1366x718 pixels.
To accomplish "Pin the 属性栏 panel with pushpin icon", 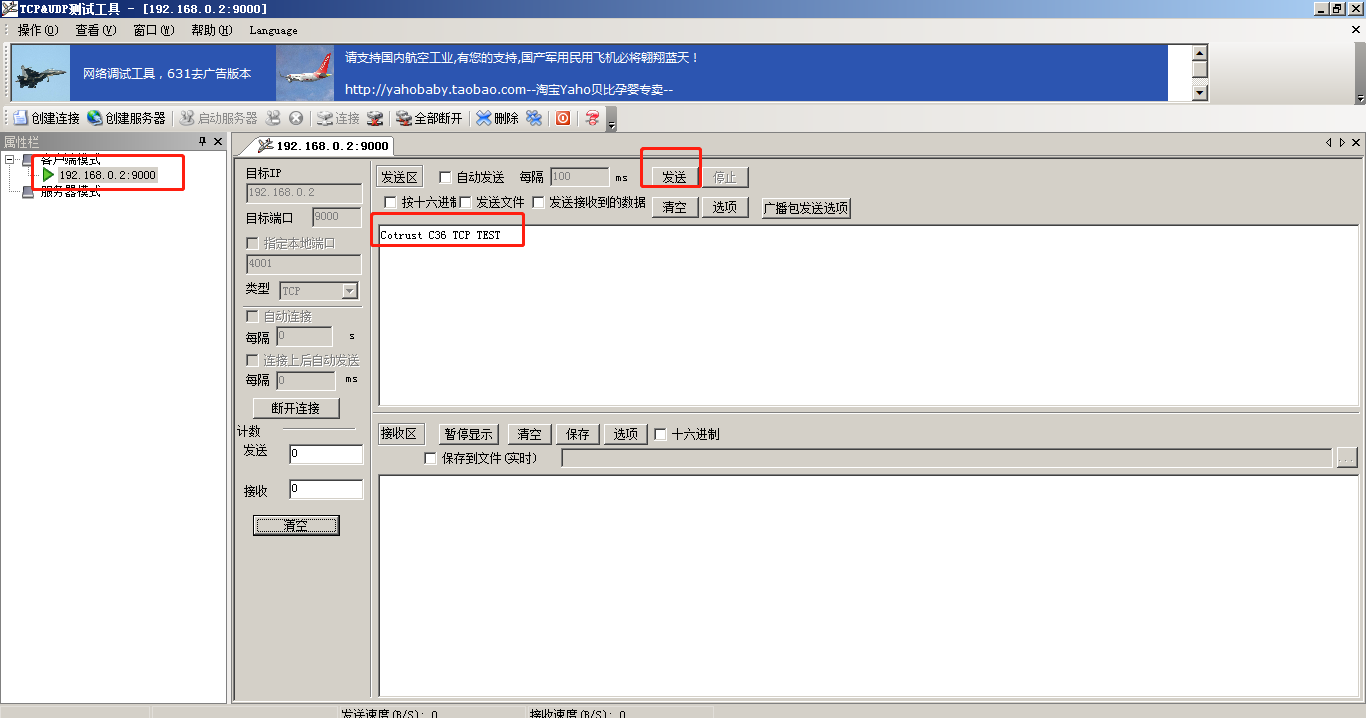I will tap(203, 142).
